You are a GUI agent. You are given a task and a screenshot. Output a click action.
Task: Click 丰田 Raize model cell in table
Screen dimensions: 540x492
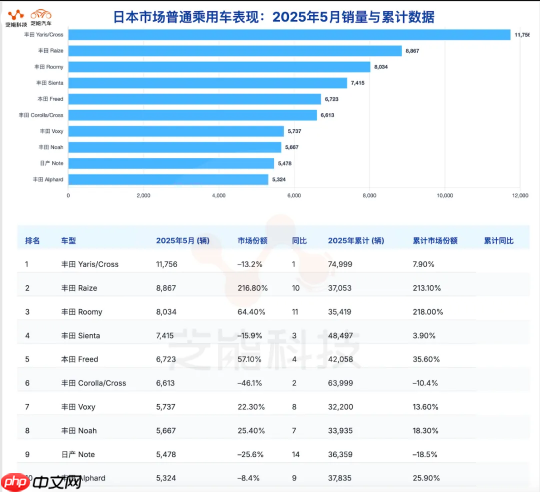point(79,288)
